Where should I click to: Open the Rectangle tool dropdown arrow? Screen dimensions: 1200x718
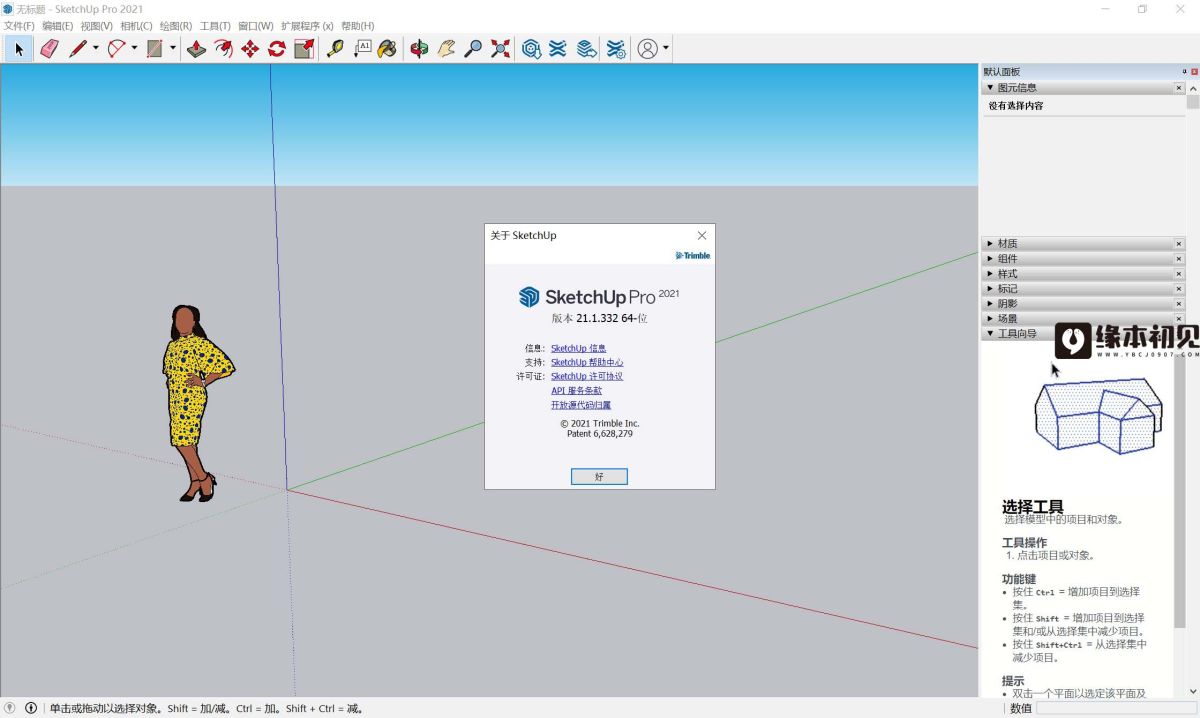(172, 48)
